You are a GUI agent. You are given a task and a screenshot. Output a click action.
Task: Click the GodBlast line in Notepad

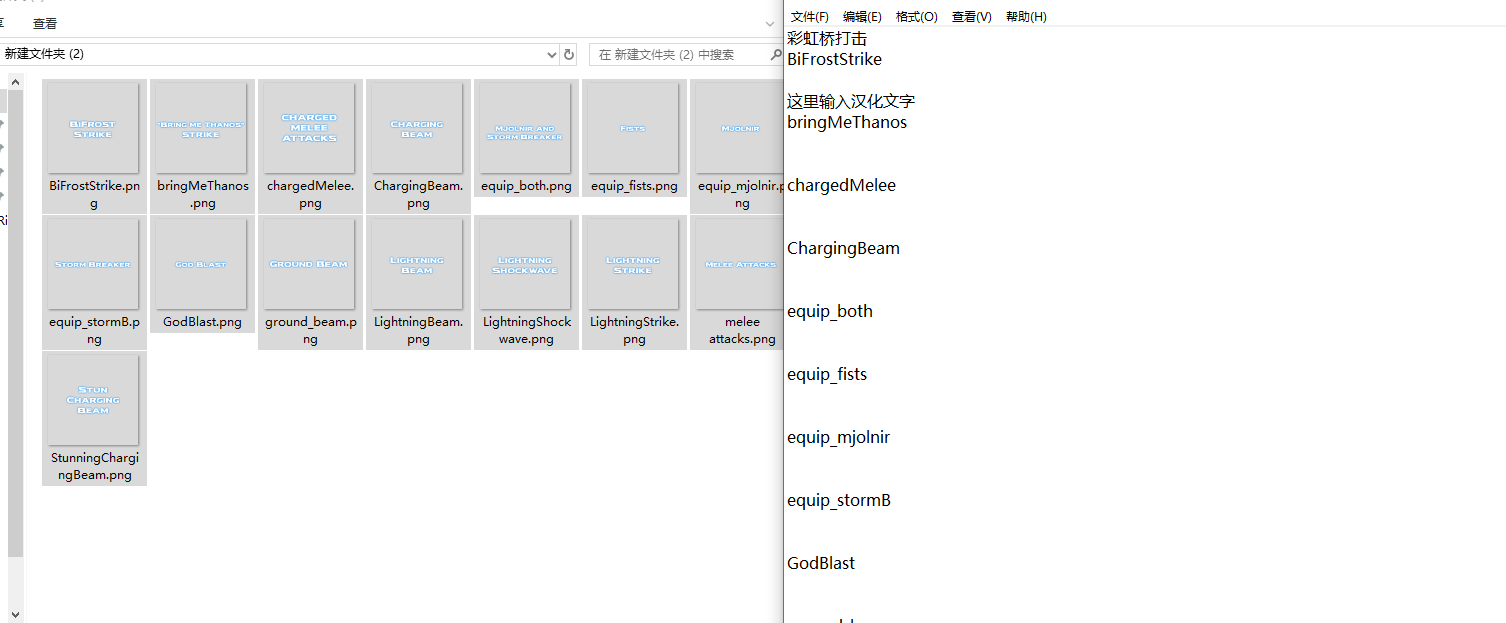821,563
